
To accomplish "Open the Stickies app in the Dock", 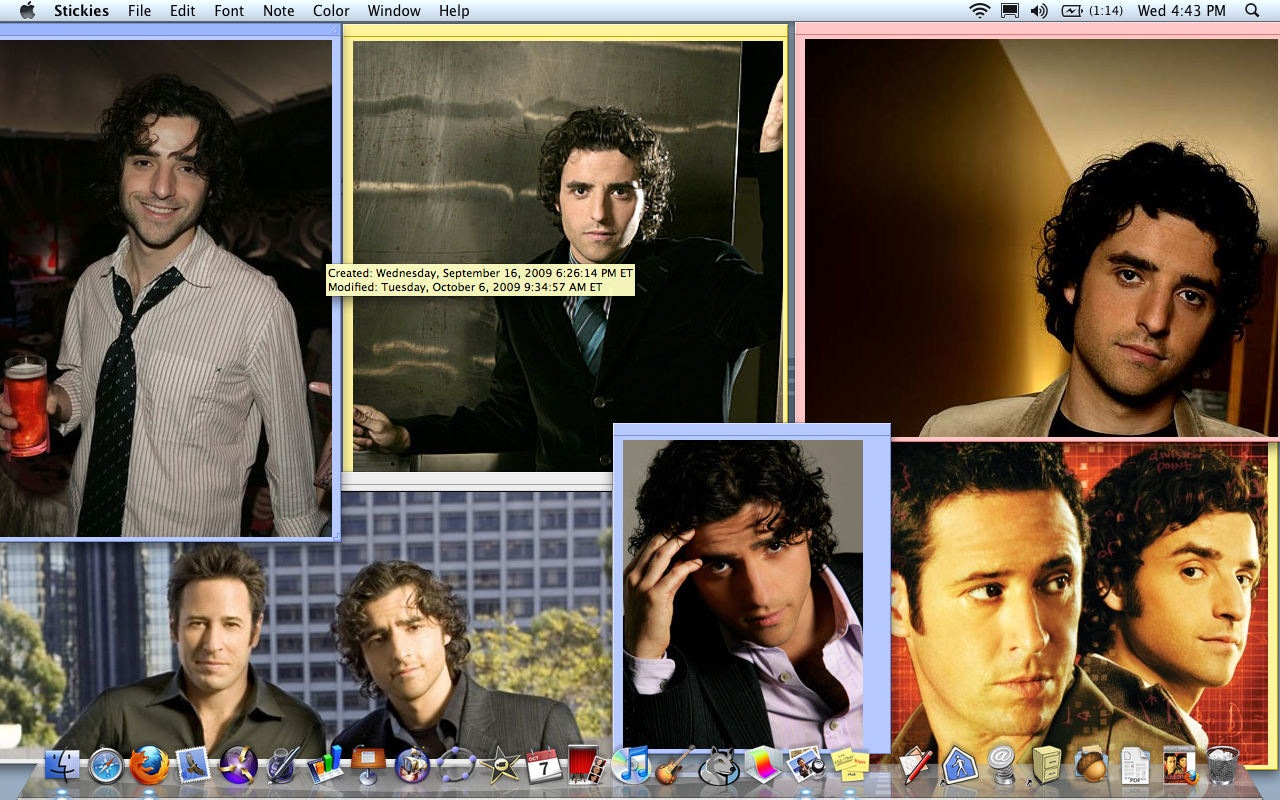I will point(850,766).
